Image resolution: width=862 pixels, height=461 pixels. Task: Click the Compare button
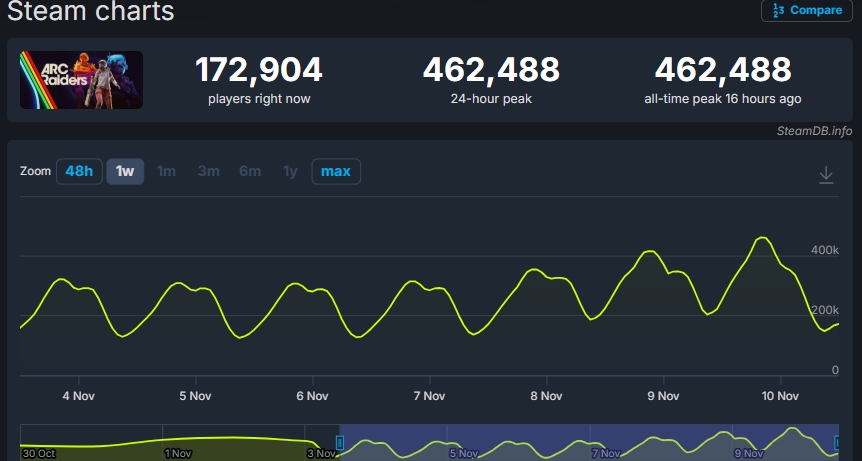(801, 11)
